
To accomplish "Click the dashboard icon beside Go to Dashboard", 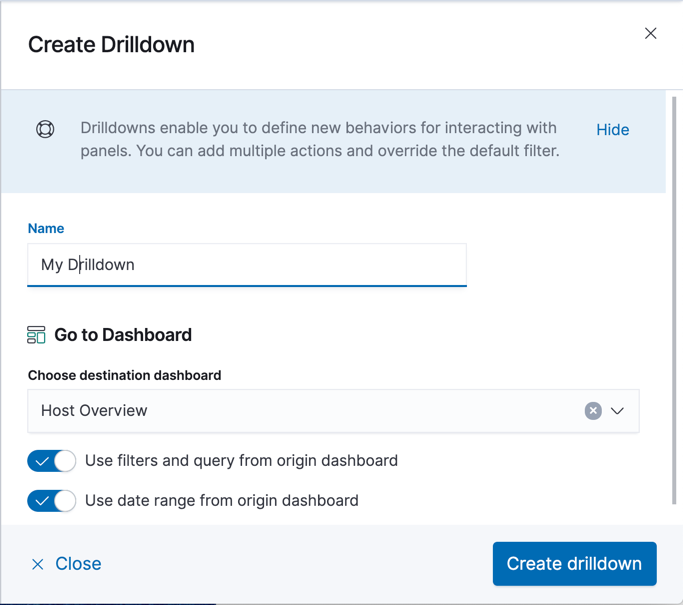I will click(36, 335).
